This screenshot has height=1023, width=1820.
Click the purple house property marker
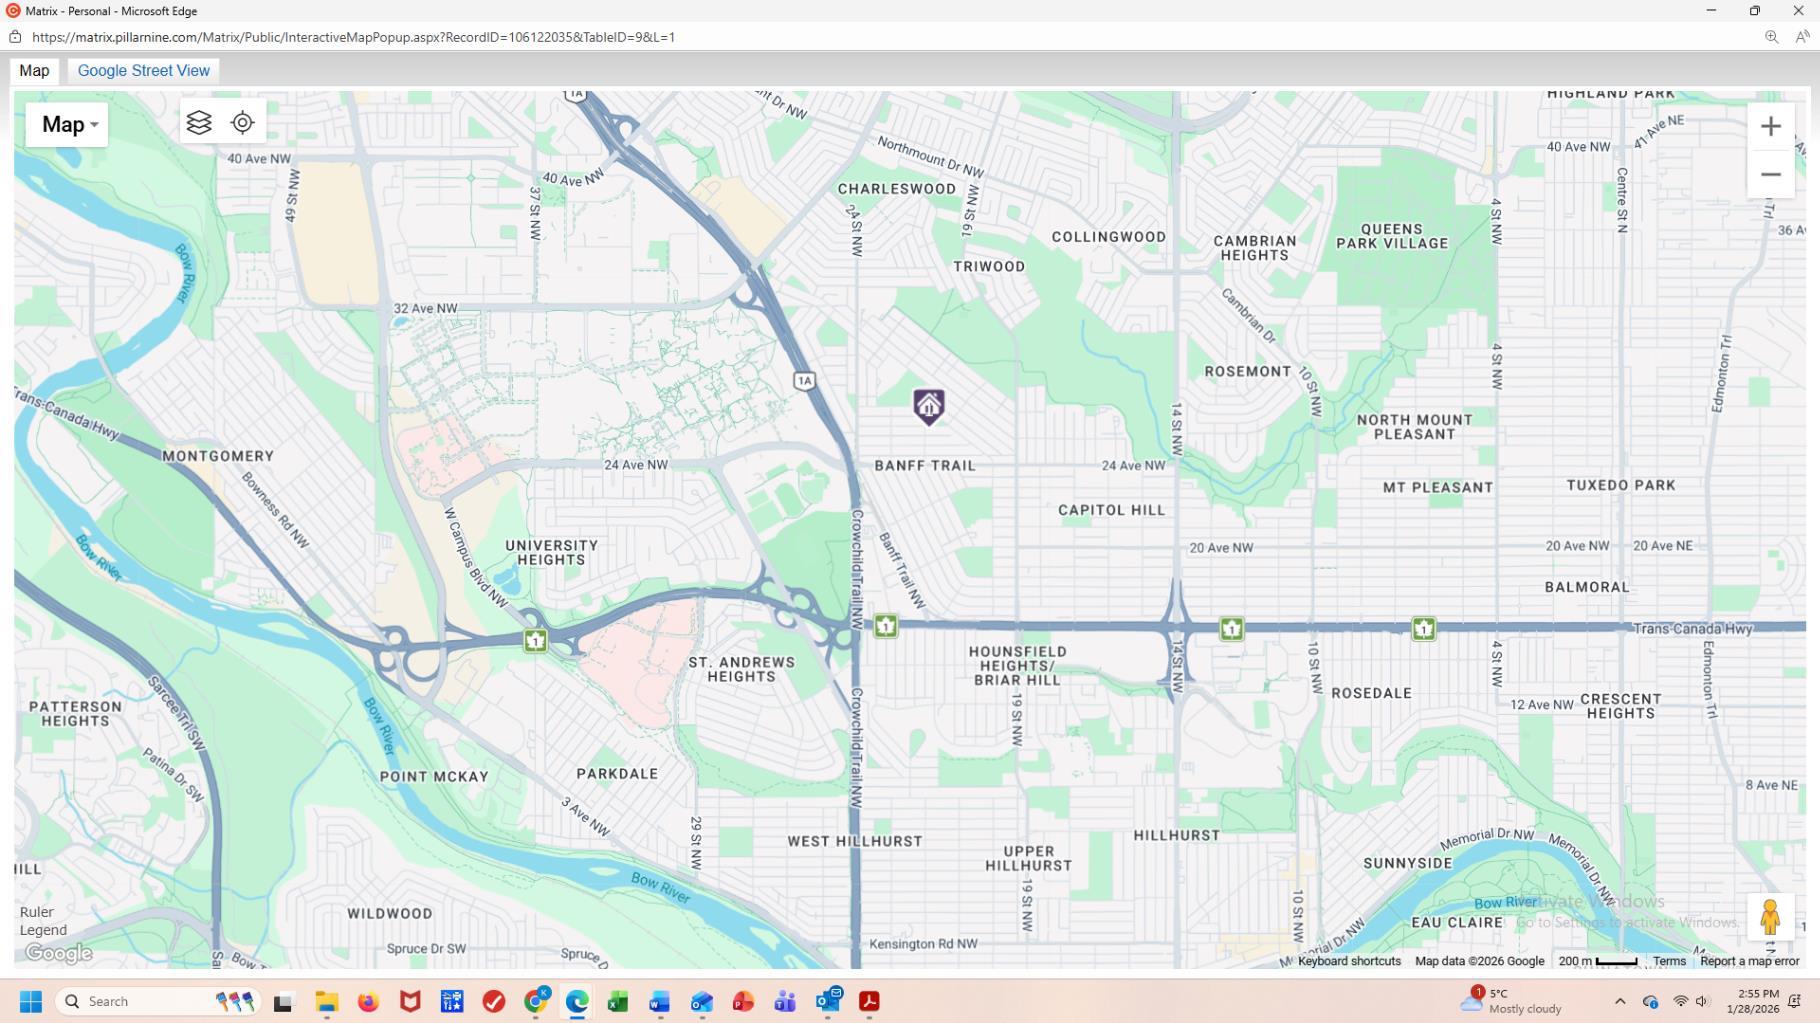(928, 406)
